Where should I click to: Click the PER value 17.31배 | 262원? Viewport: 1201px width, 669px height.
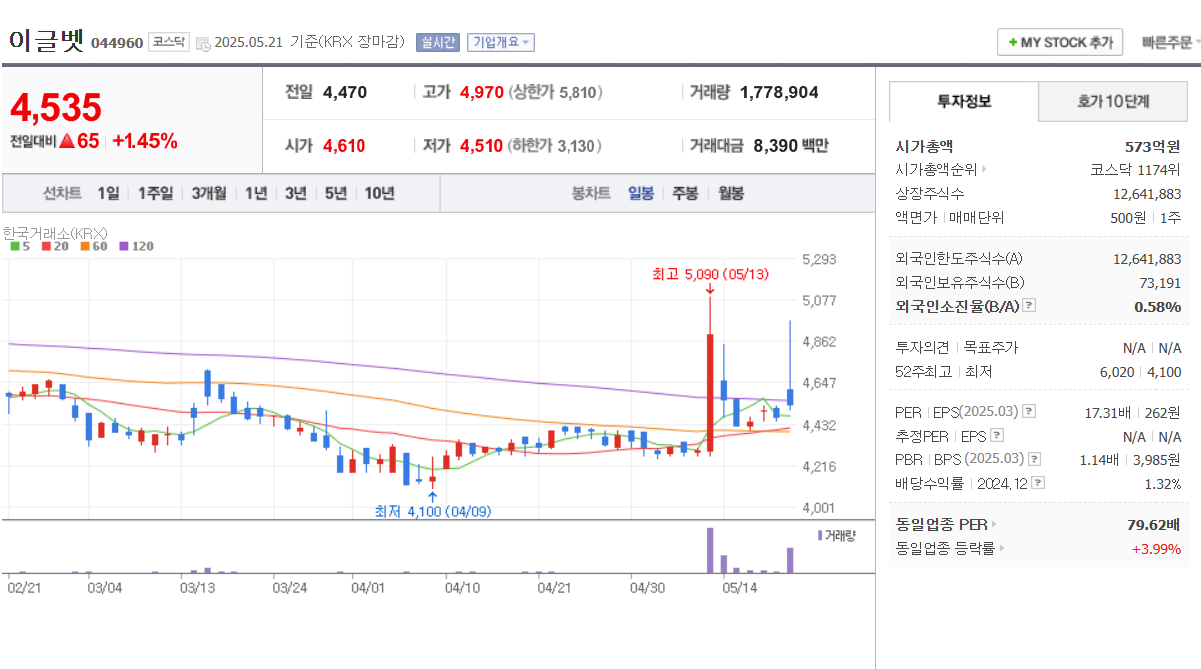point(1133,412)
